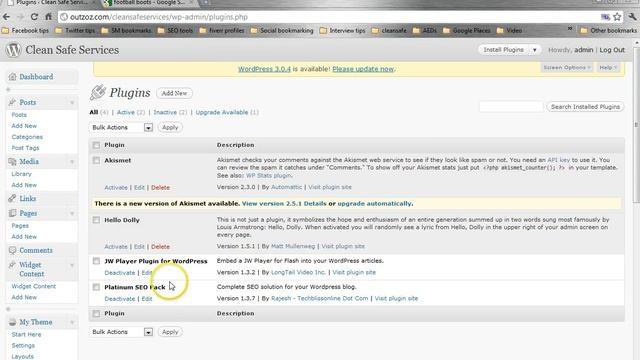This screenshot has width=640, height=360.
Task: Open the bottom Bulk Actions dropdown
Action: 121,332
